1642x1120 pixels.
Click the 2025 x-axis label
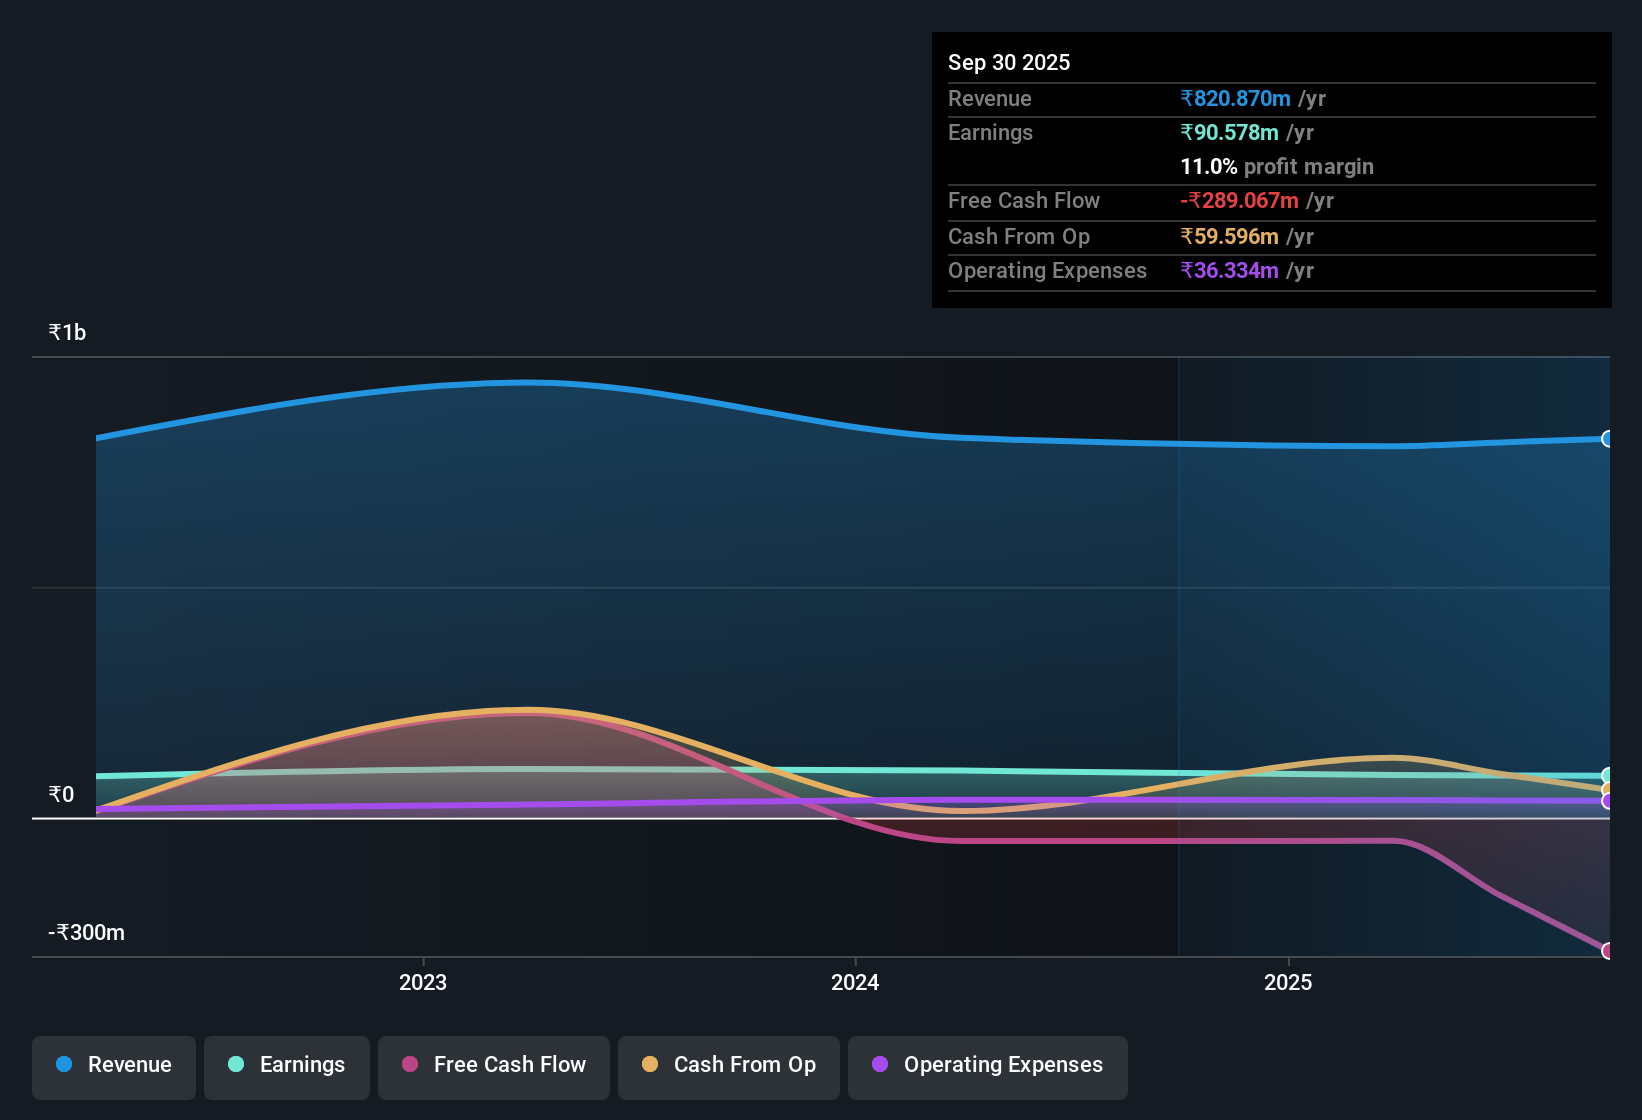coord(1288,982)
